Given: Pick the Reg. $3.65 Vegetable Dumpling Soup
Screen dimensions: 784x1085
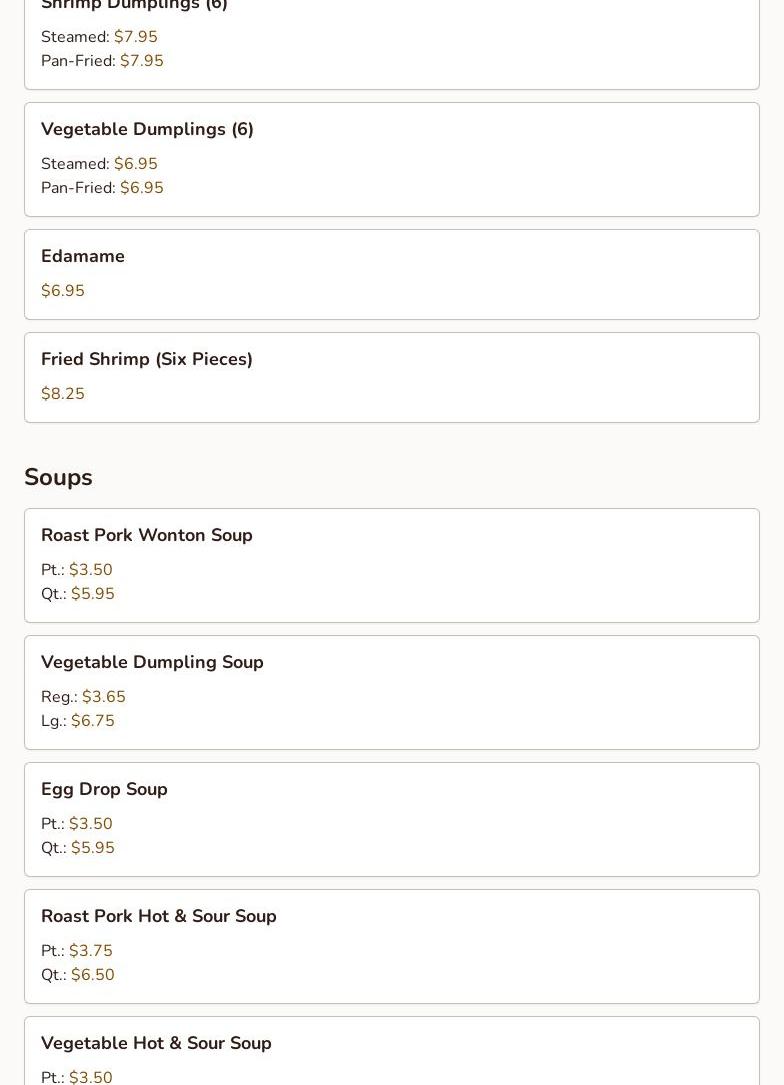Looking at the screenshot, I should pyautogui.click(x=103, y=697).
